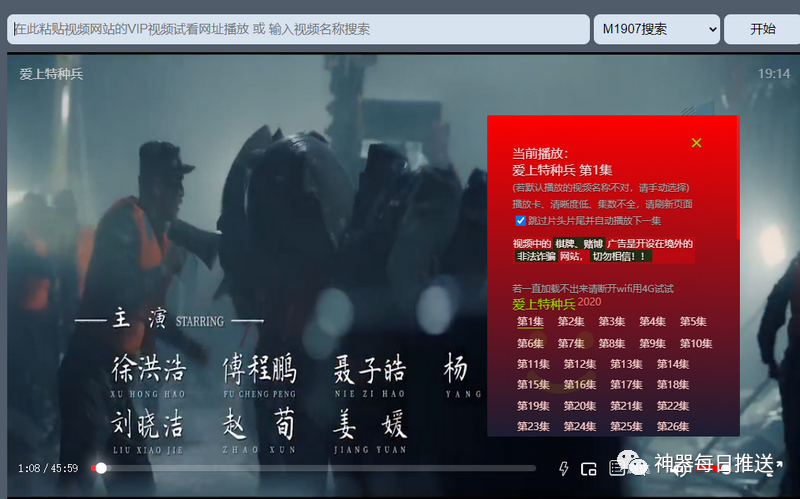Select episode 第8集
The width and height of the screenshot is (800, 499).
point(612,343)
